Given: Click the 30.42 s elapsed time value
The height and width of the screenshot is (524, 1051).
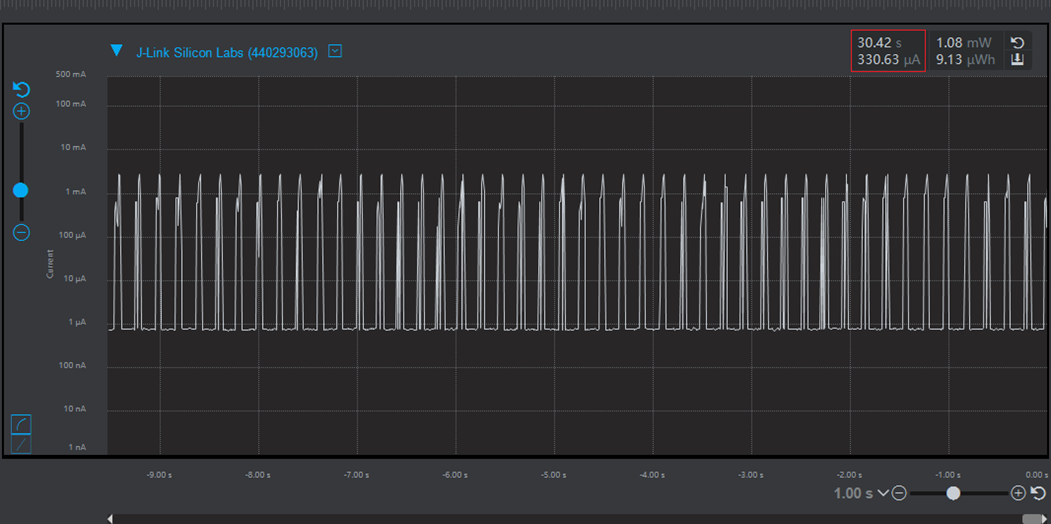Looking at the screenshot, I should click(879, 43).
